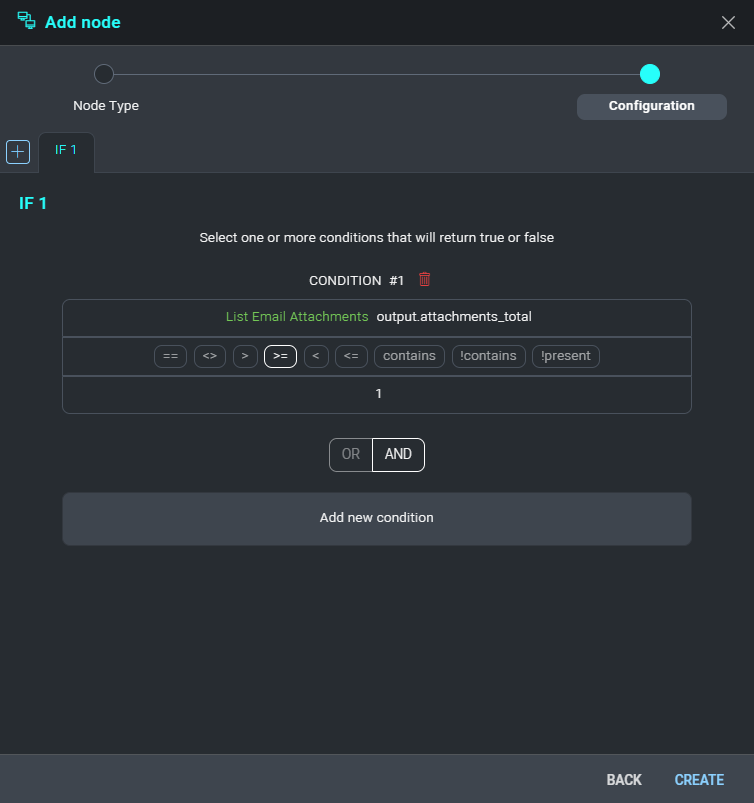Click Add new condition button

coord(376,518)
